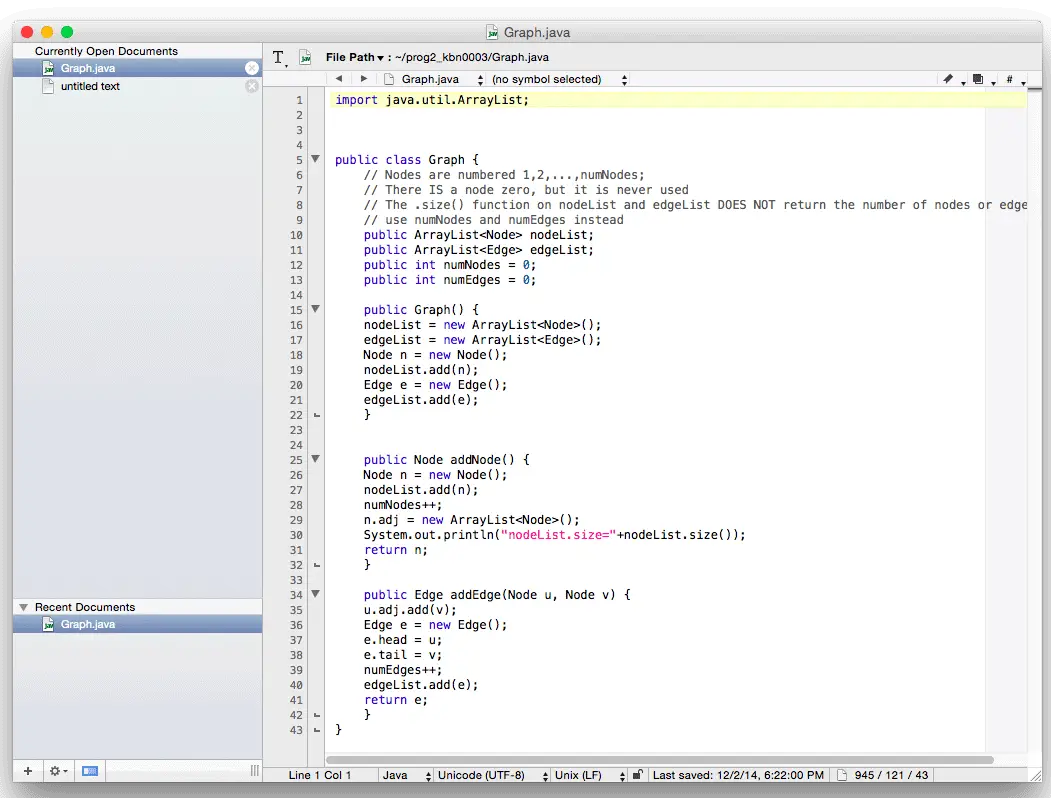This screenshot has width=1051, height=798.
Task: Click the sidebar resize handle grip icon
Action: pyautogui.click(x=255, y=771)
